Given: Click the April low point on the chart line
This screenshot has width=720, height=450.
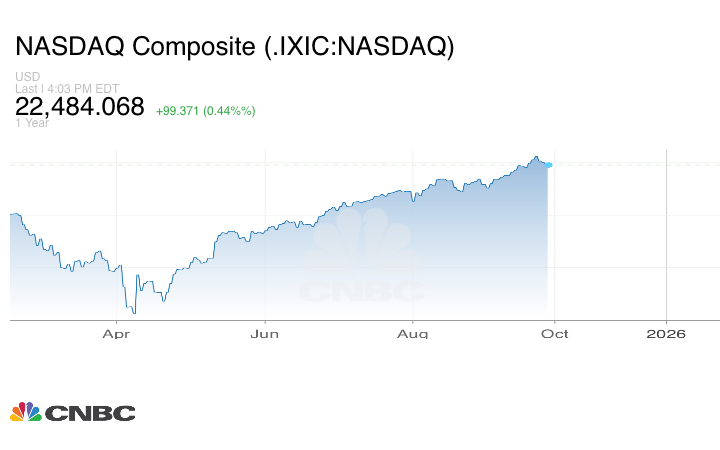Looking at the screenshot, I should pos(133,313).
